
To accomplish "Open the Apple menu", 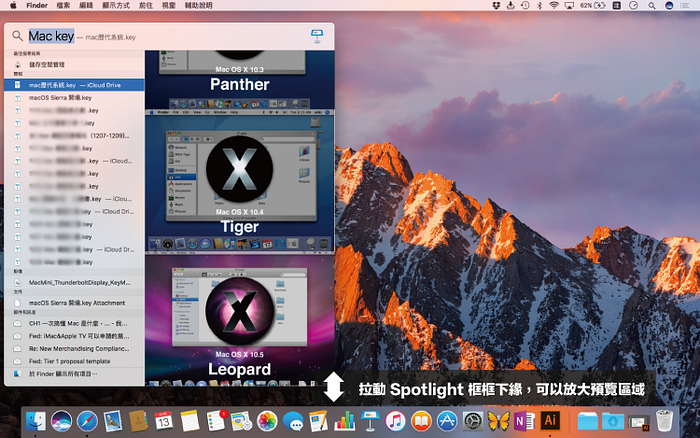I will [x=13, y=5].
